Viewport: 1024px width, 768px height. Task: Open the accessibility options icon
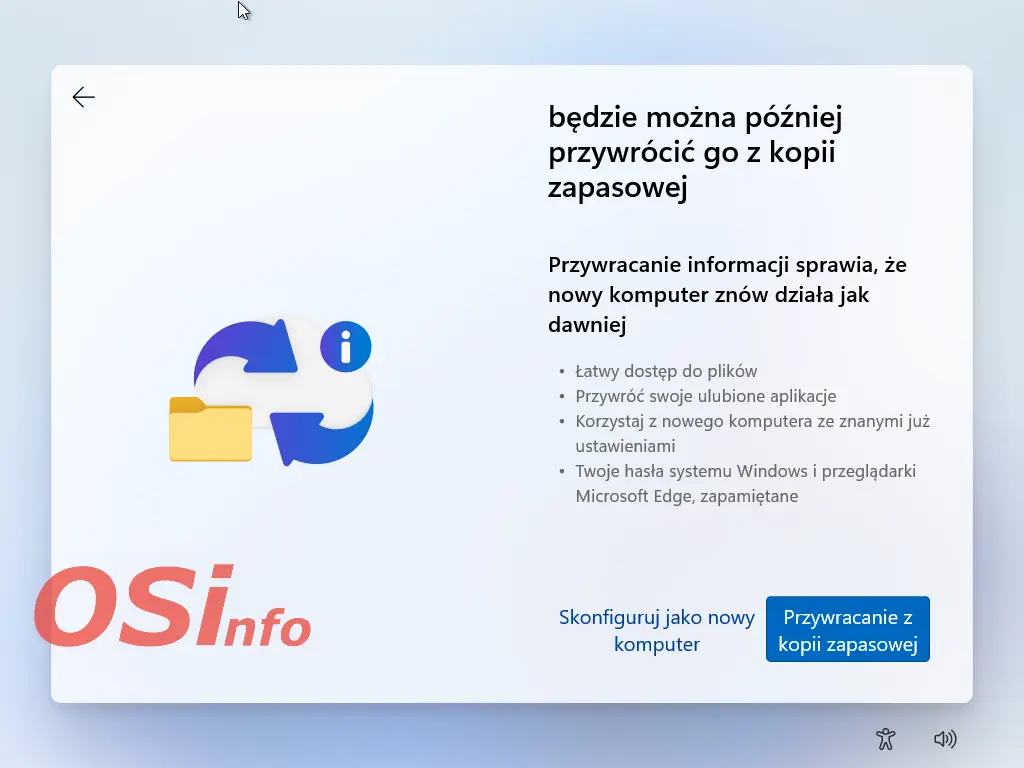885,739
